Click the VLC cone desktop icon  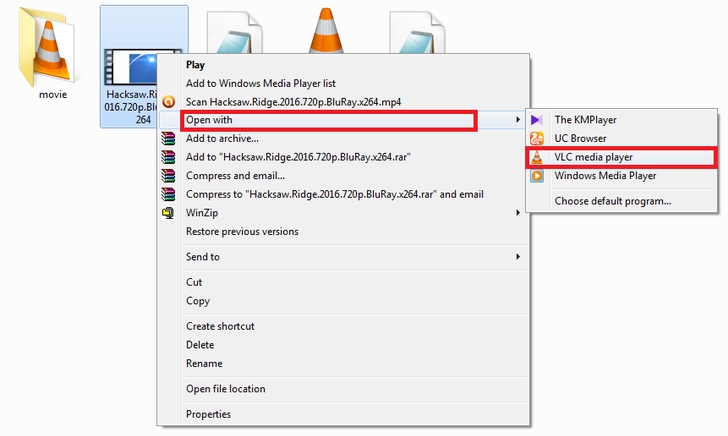tap(326, 30)
